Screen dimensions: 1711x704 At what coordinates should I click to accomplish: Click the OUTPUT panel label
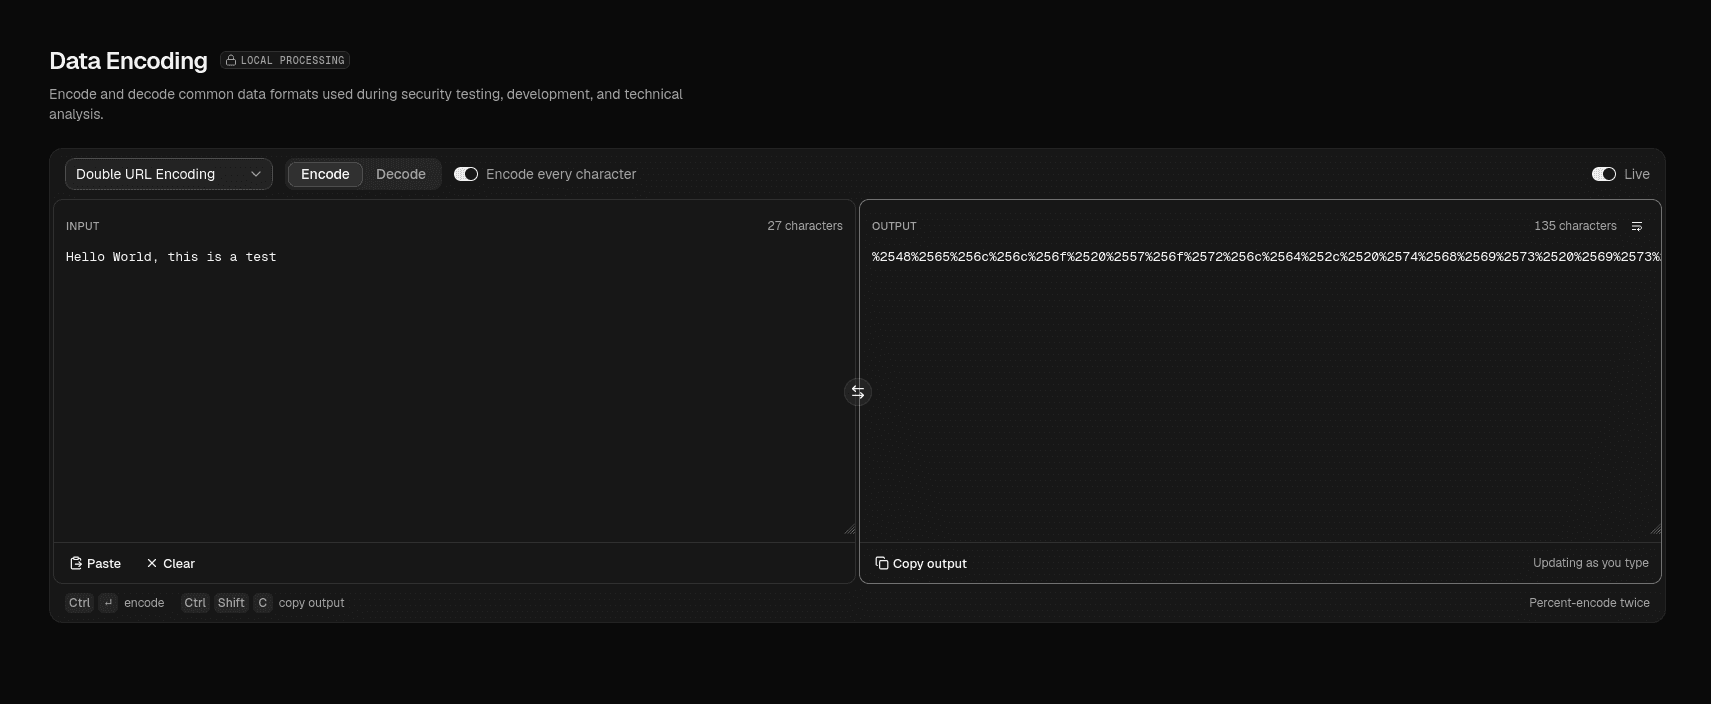tap(894, 226)
